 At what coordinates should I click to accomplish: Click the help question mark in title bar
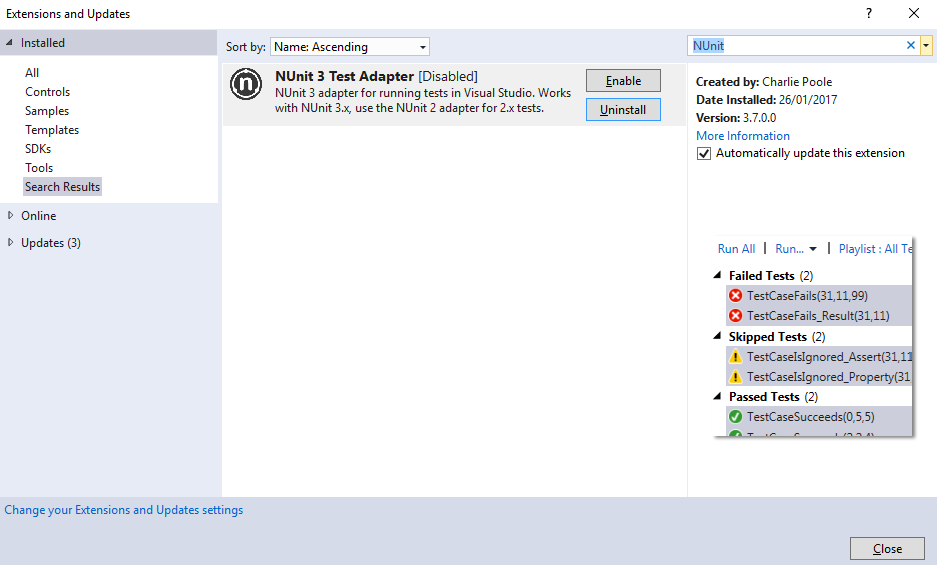pyautogui.click(x=868, y=13)
